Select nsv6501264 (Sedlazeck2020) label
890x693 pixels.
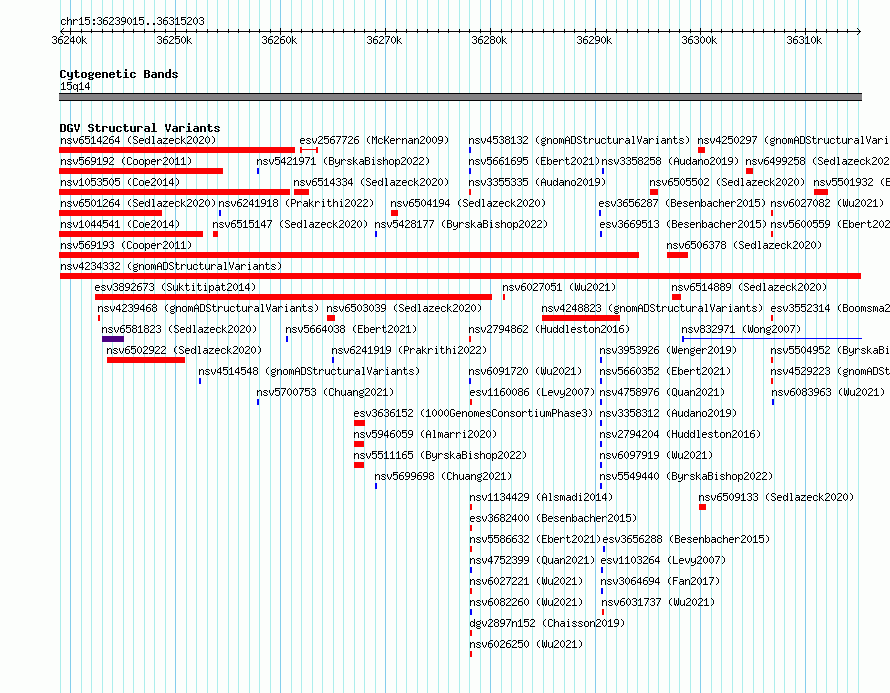[138, 203]
